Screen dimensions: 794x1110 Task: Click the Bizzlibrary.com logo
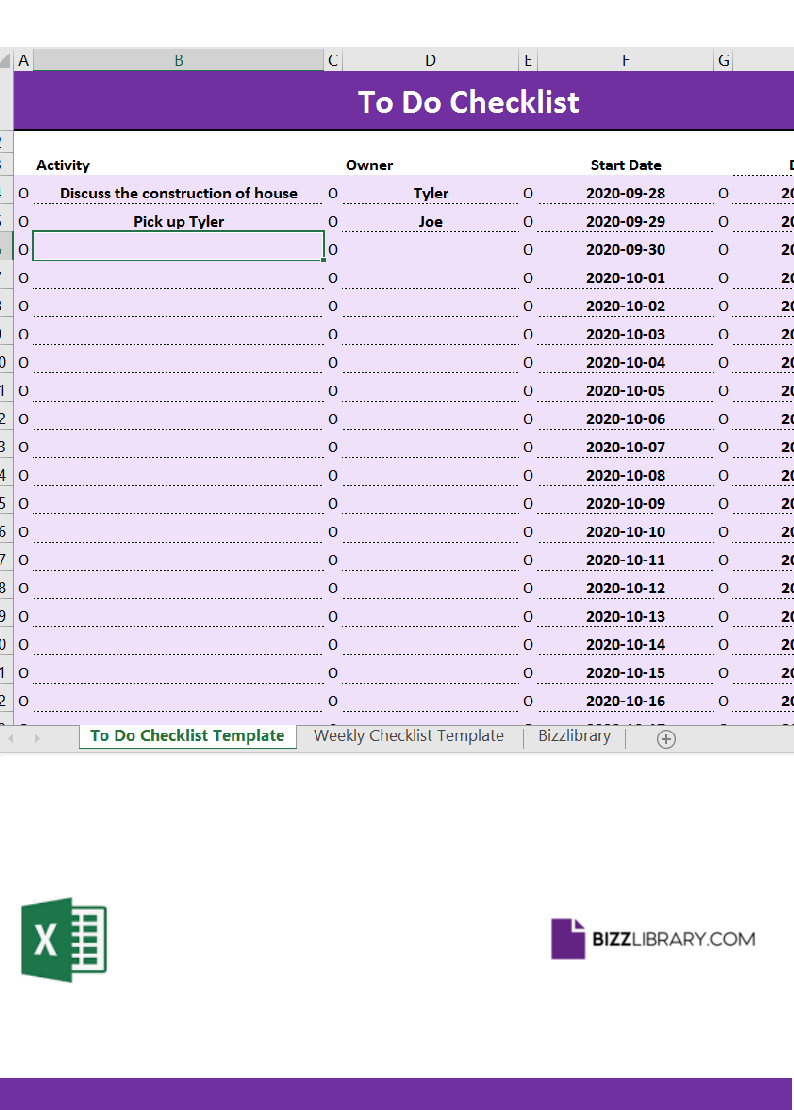(x=653, y=939)
